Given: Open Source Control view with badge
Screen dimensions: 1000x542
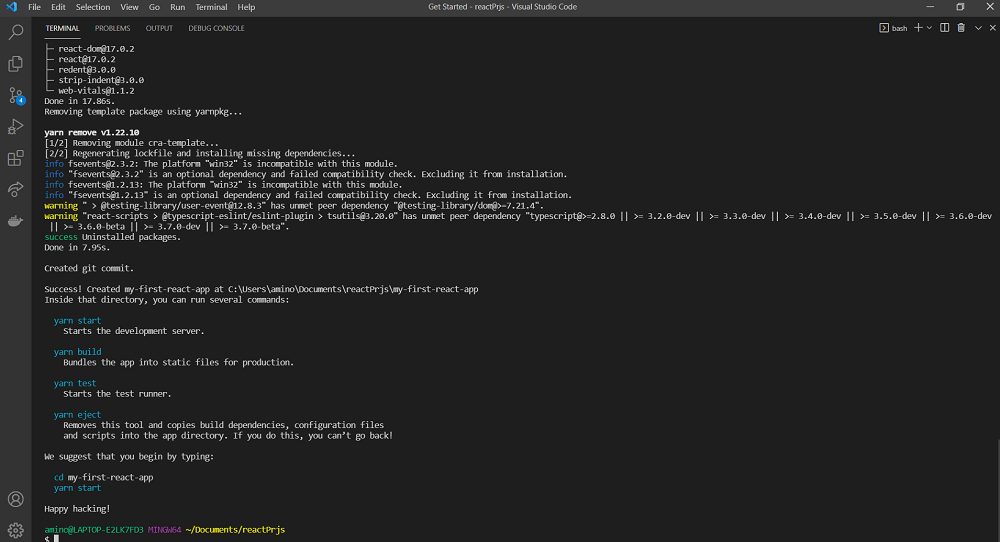Looking at the screenshot, I should click(15, 96).
